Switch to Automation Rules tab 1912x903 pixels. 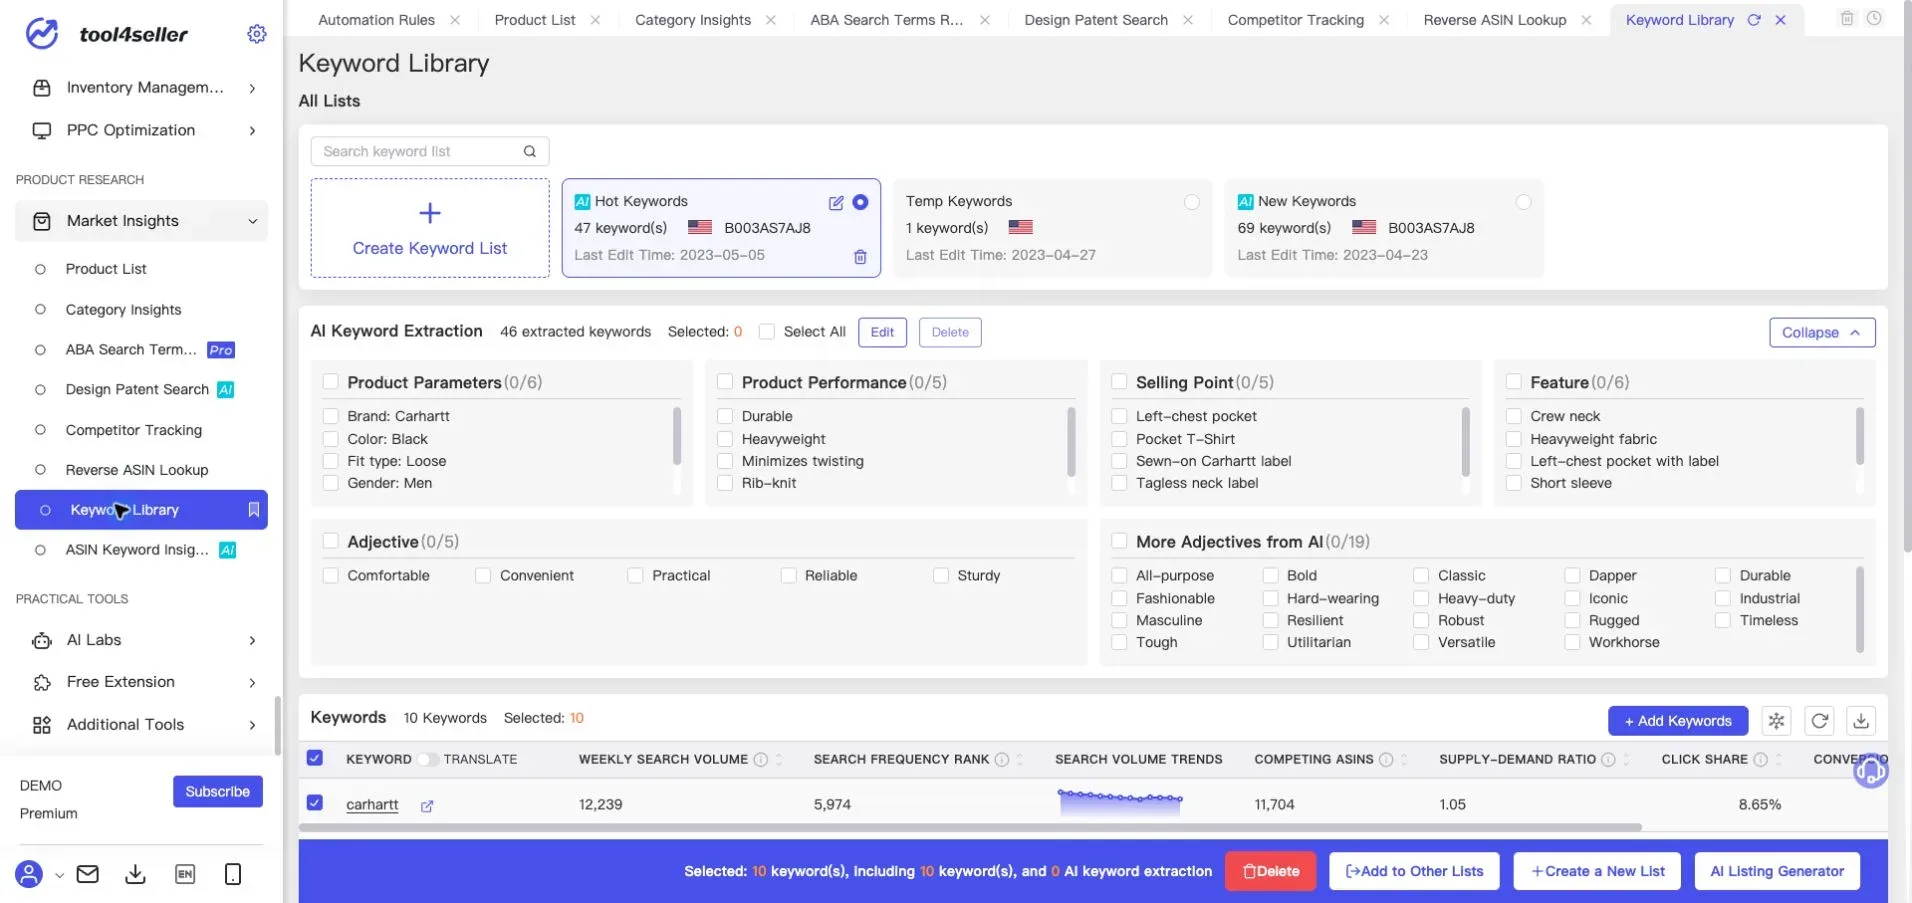pyautogui.click(x=376, y=20)
